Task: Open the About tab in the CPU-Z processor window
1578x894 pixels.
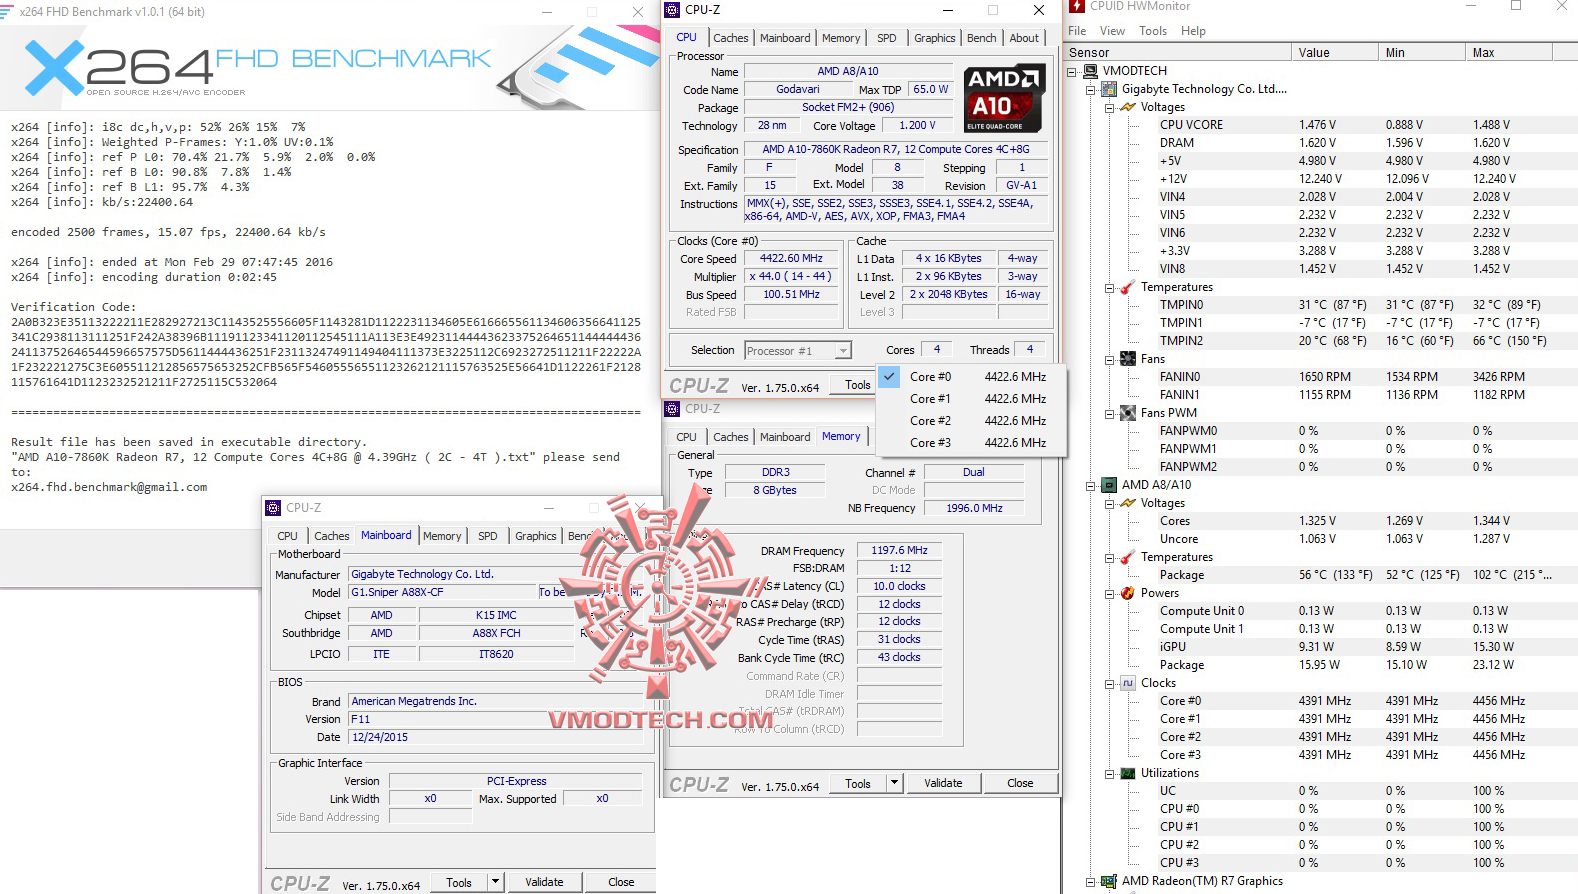Action: [1024, 38]
